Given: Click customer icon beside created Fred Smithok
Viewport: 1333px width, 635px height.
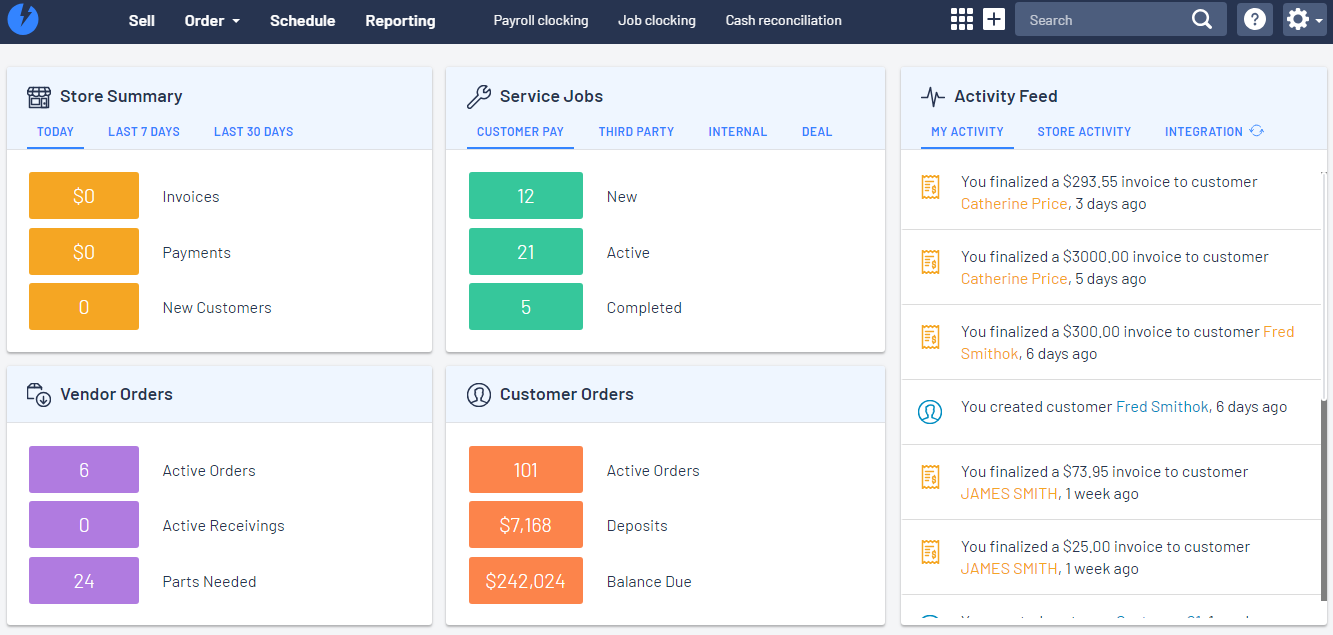Looking at the screenshot, I should point(930,411).
